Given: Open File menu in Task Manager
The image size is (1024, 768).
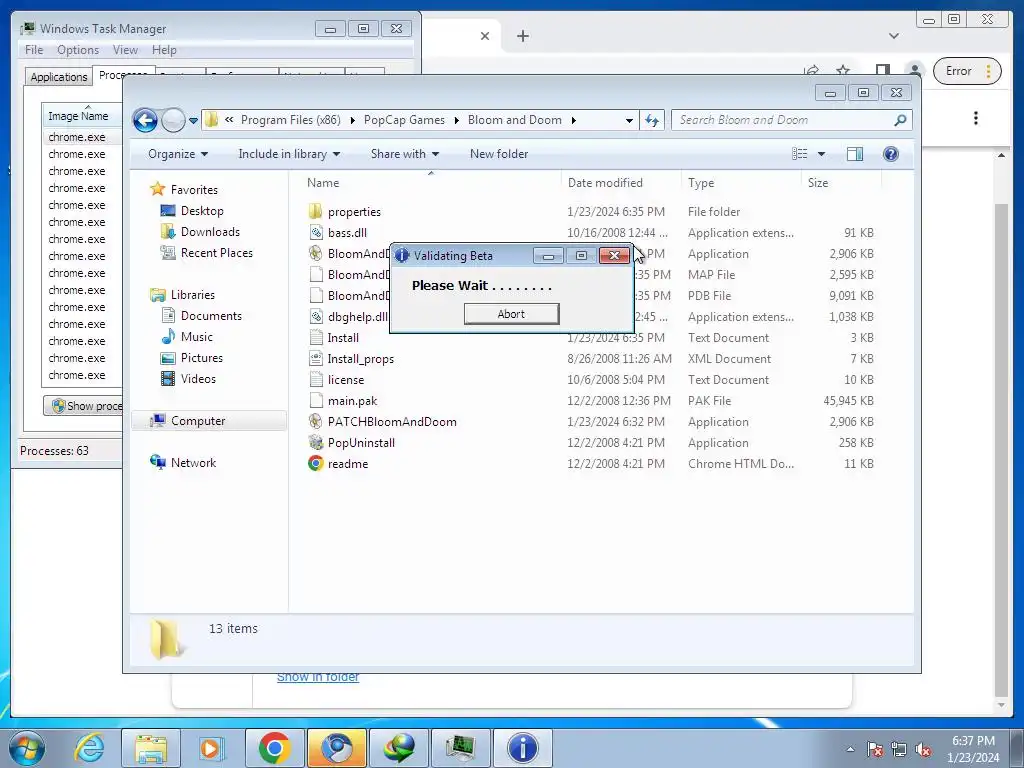Looking at the screenshot, I should coord(34,50).
